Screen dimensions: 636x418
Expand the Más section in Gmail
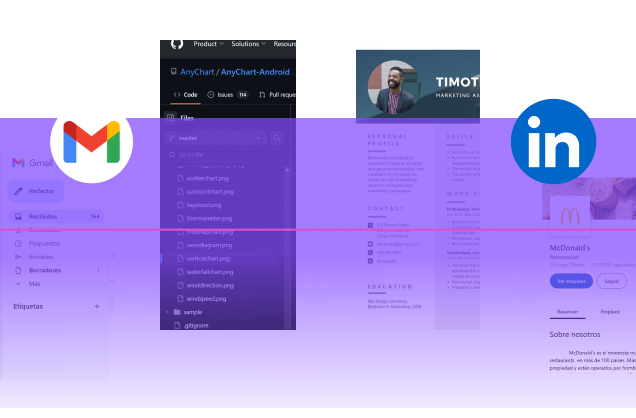click(34, 283)
